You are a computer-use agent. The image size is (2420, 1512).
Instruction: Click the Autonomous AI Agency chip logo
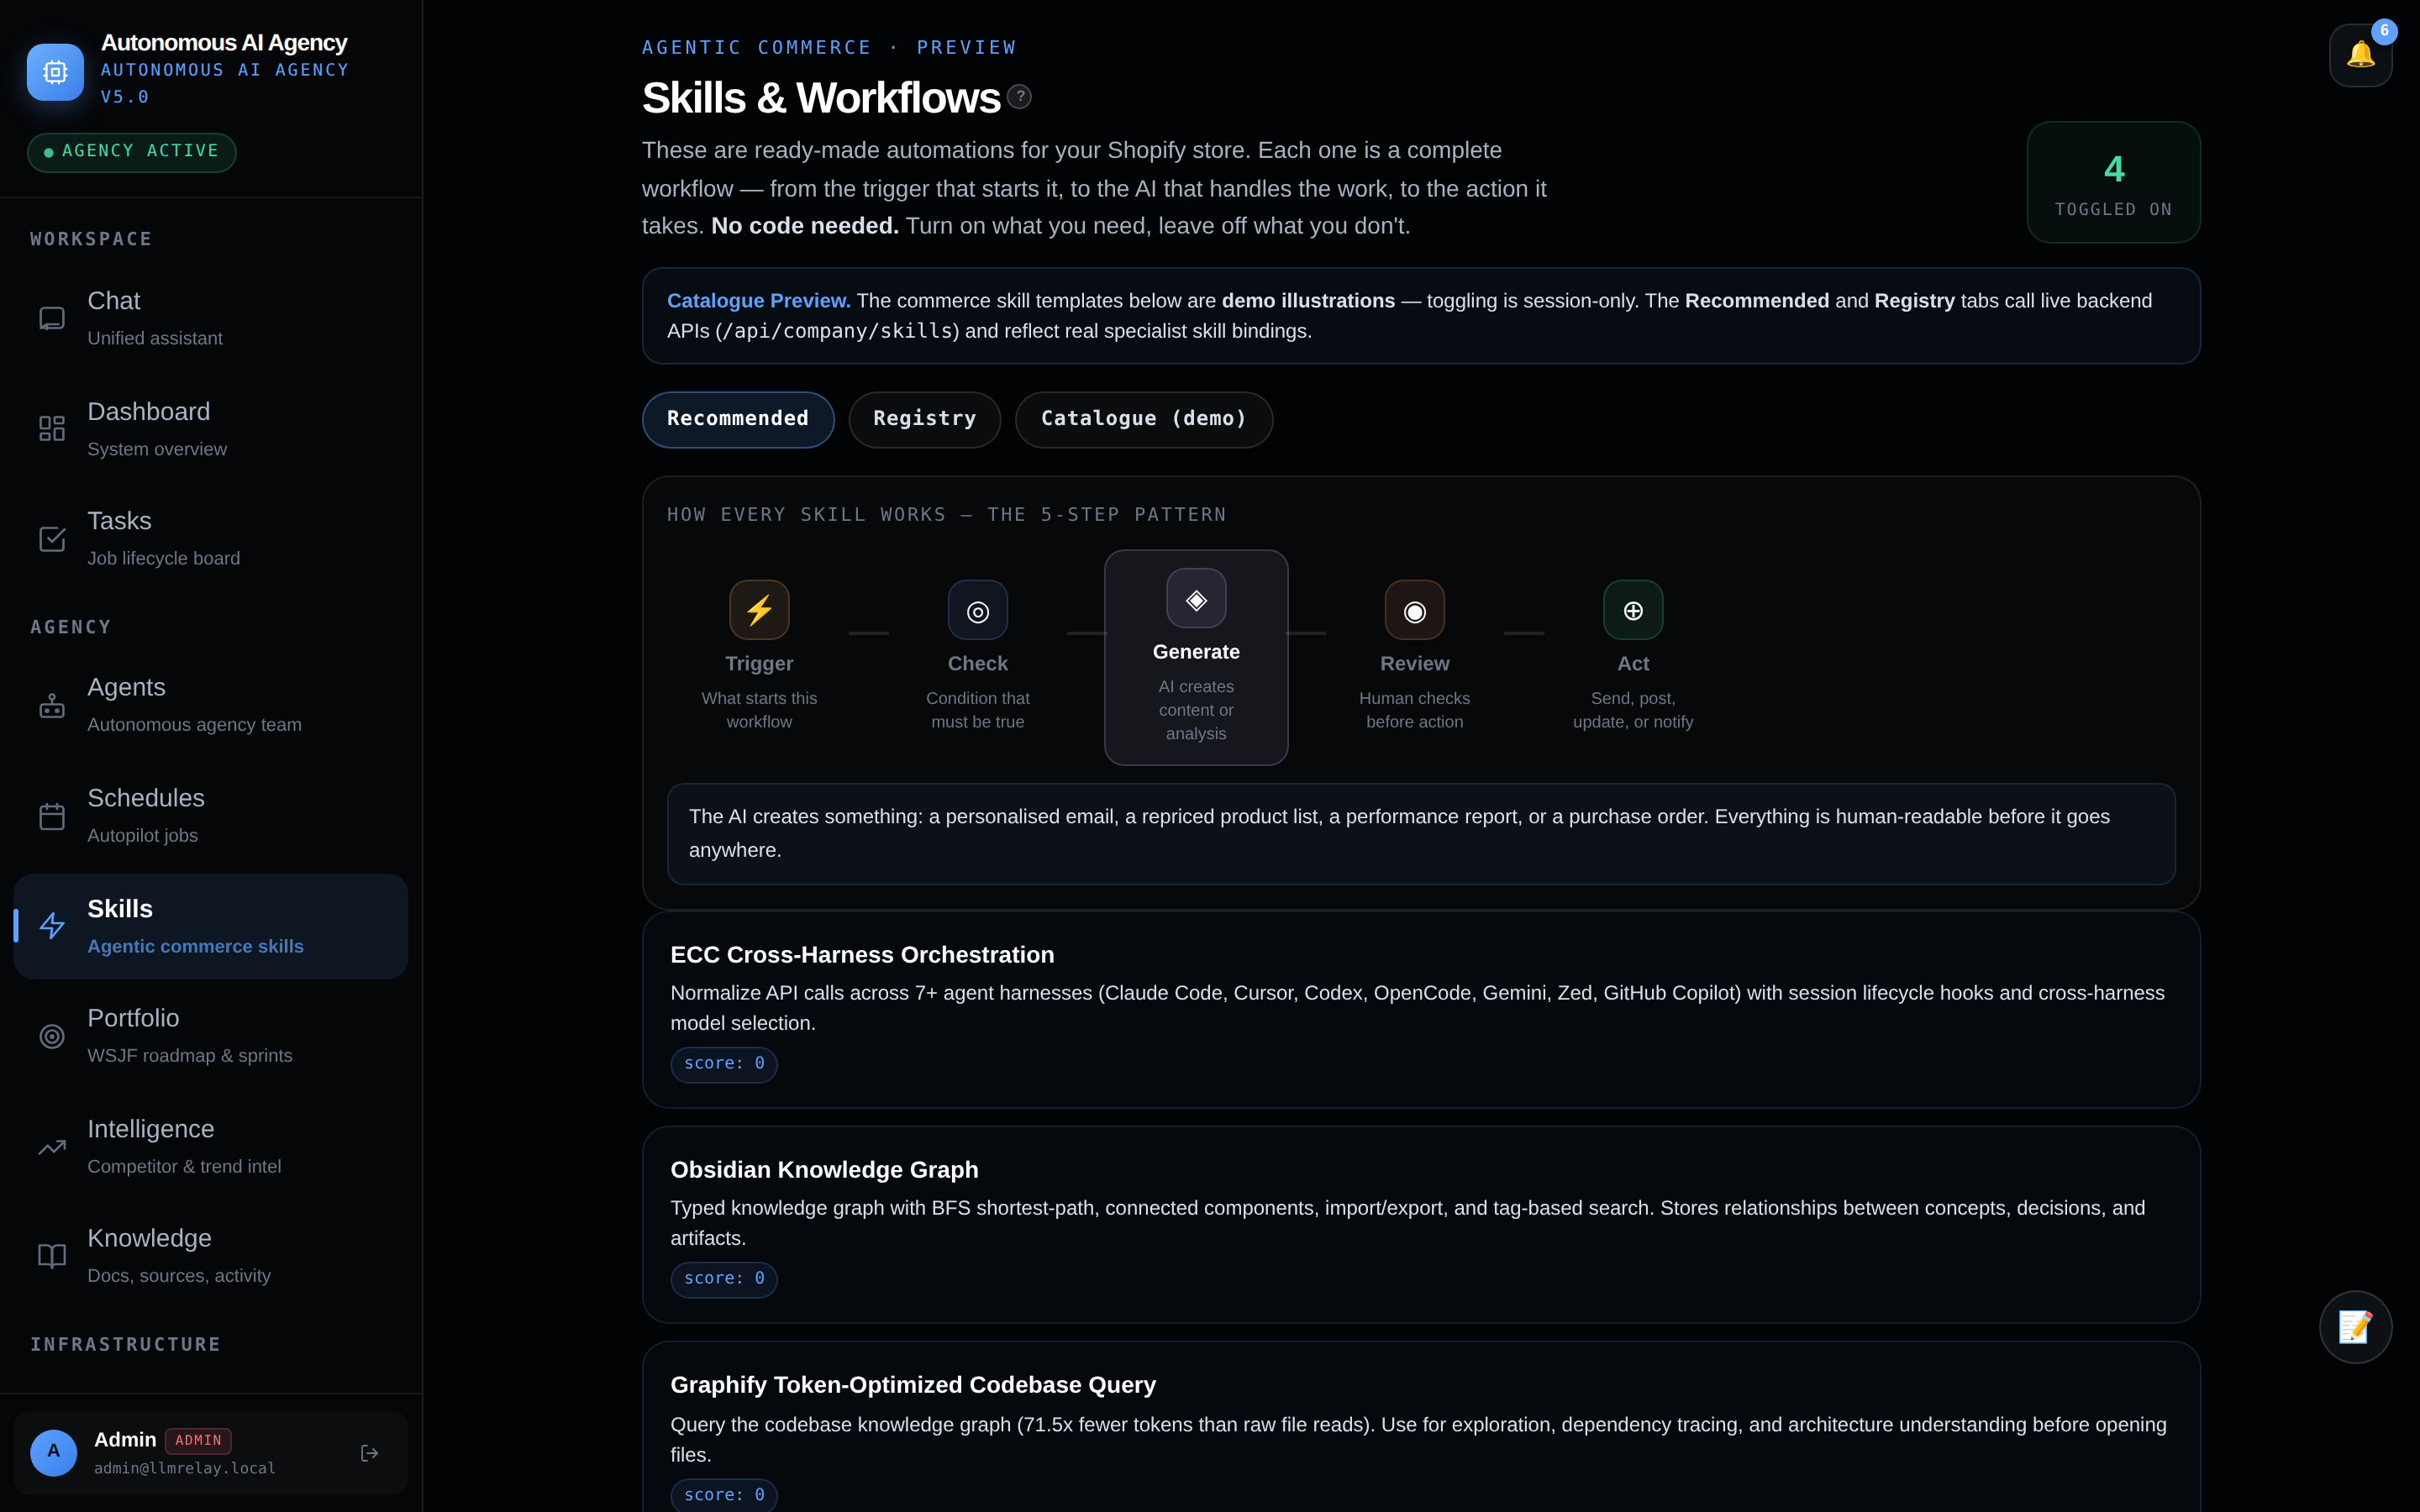pos(55,71)
